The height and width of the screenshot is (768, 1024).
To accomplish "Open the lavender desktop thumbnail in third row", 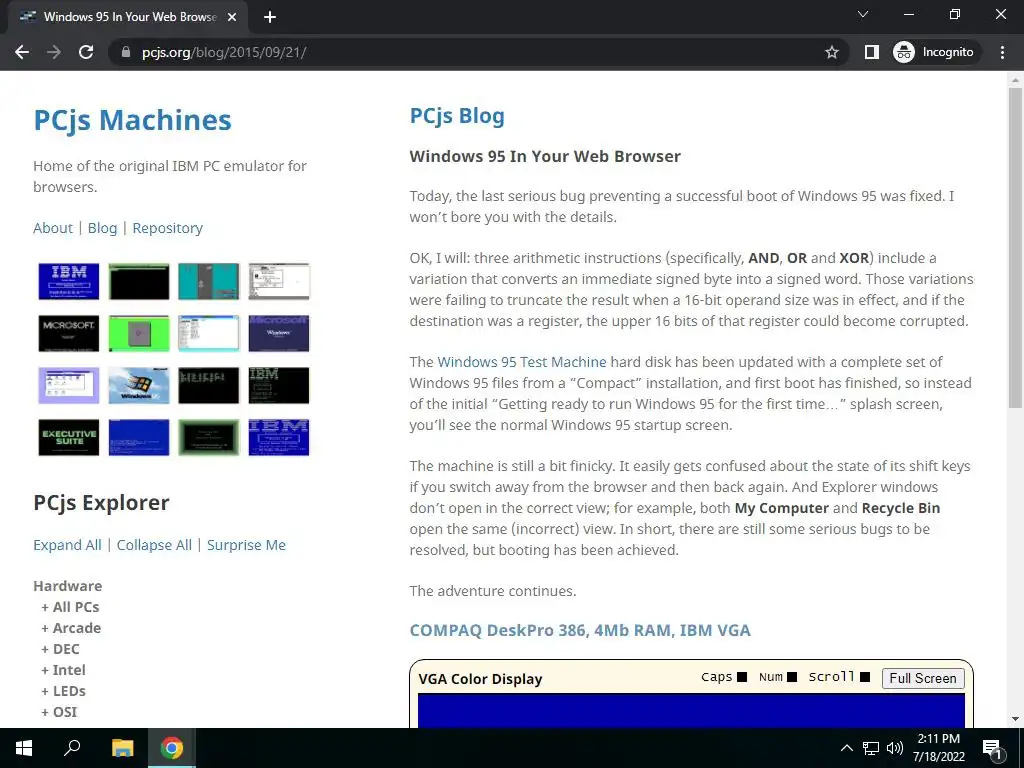I will click(x=69, y=385).
